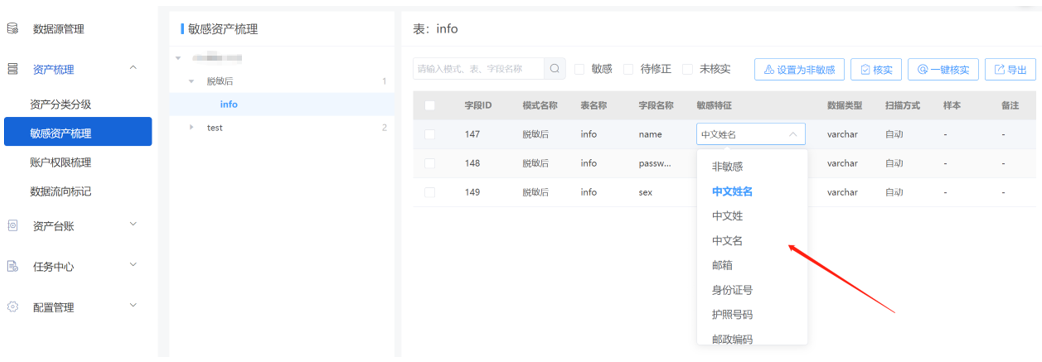Select 敏感资产梳理 submenu item
Screen dimensions: 1042x362
tap(78, 132)
